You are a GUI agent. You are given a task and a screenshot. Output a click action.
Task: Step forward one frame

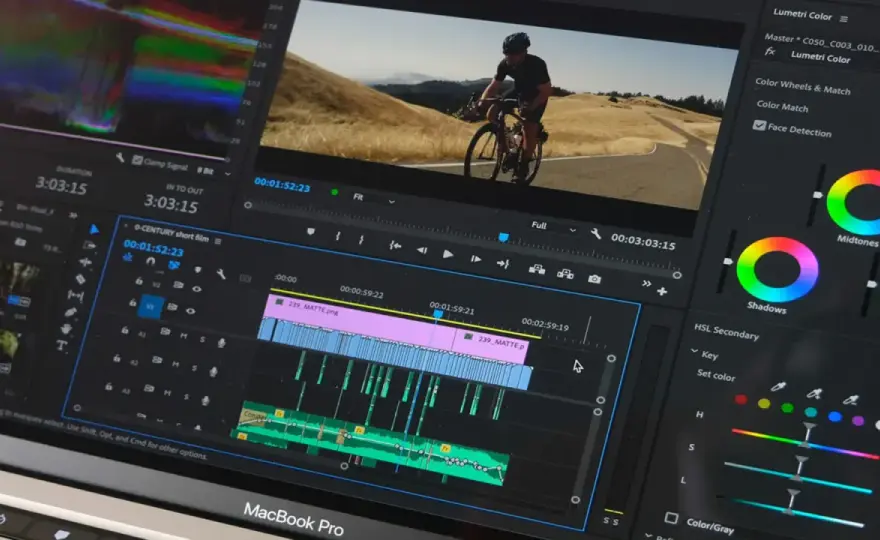(476, 259)
